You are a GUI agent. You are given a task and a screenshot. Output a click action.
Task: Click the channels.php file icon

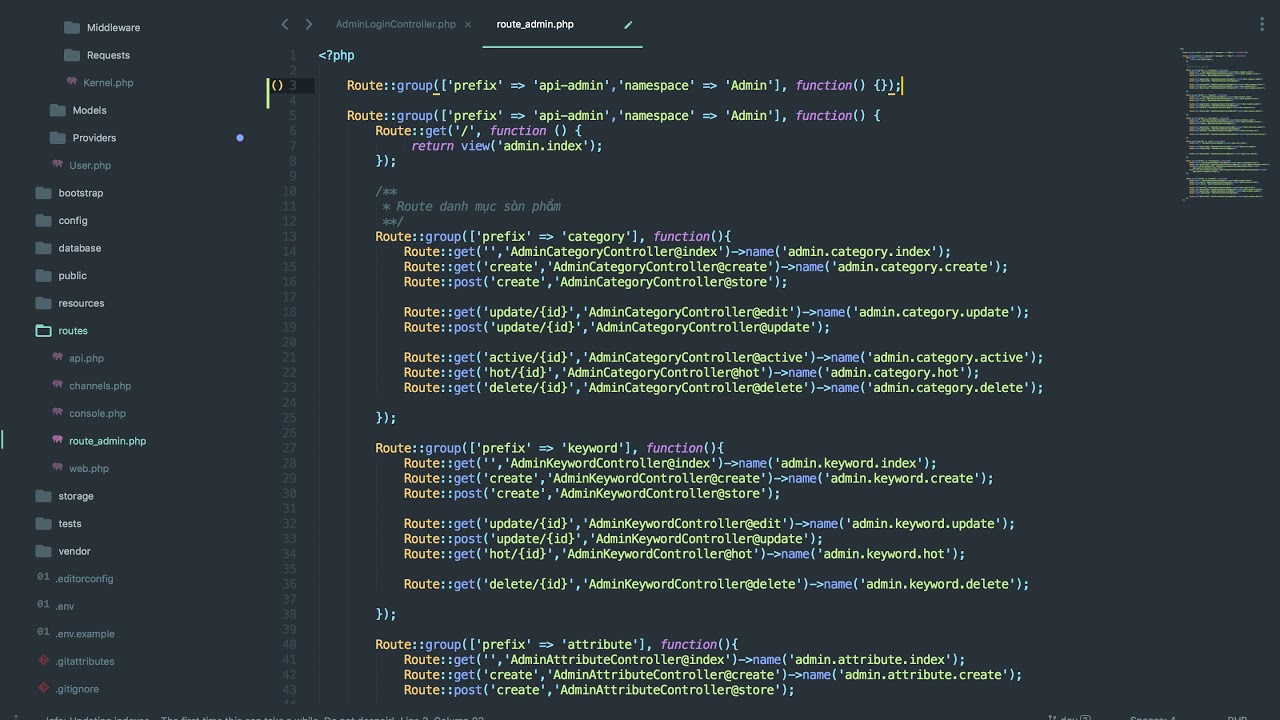[58, 385]
